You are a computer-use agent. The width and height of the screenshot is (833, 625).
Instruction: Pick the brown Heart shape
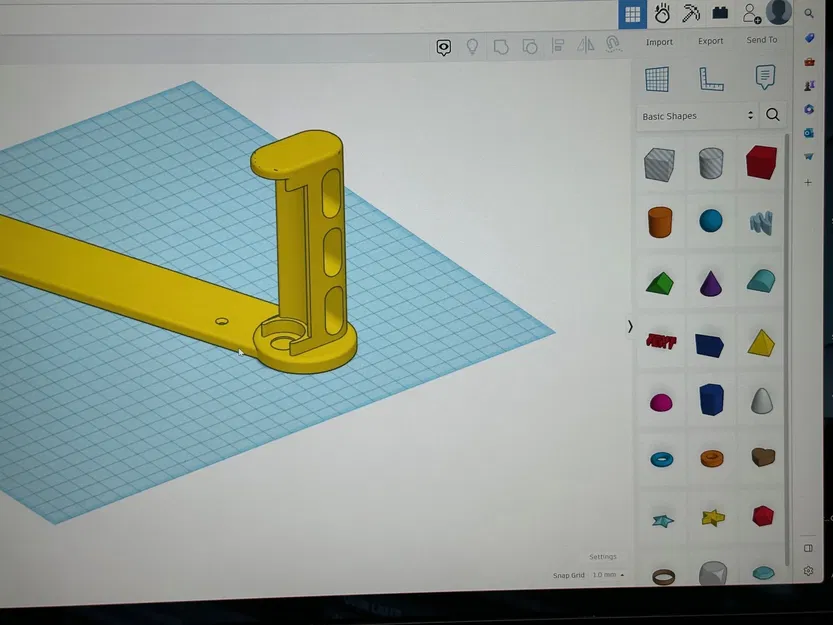(763, 457)
